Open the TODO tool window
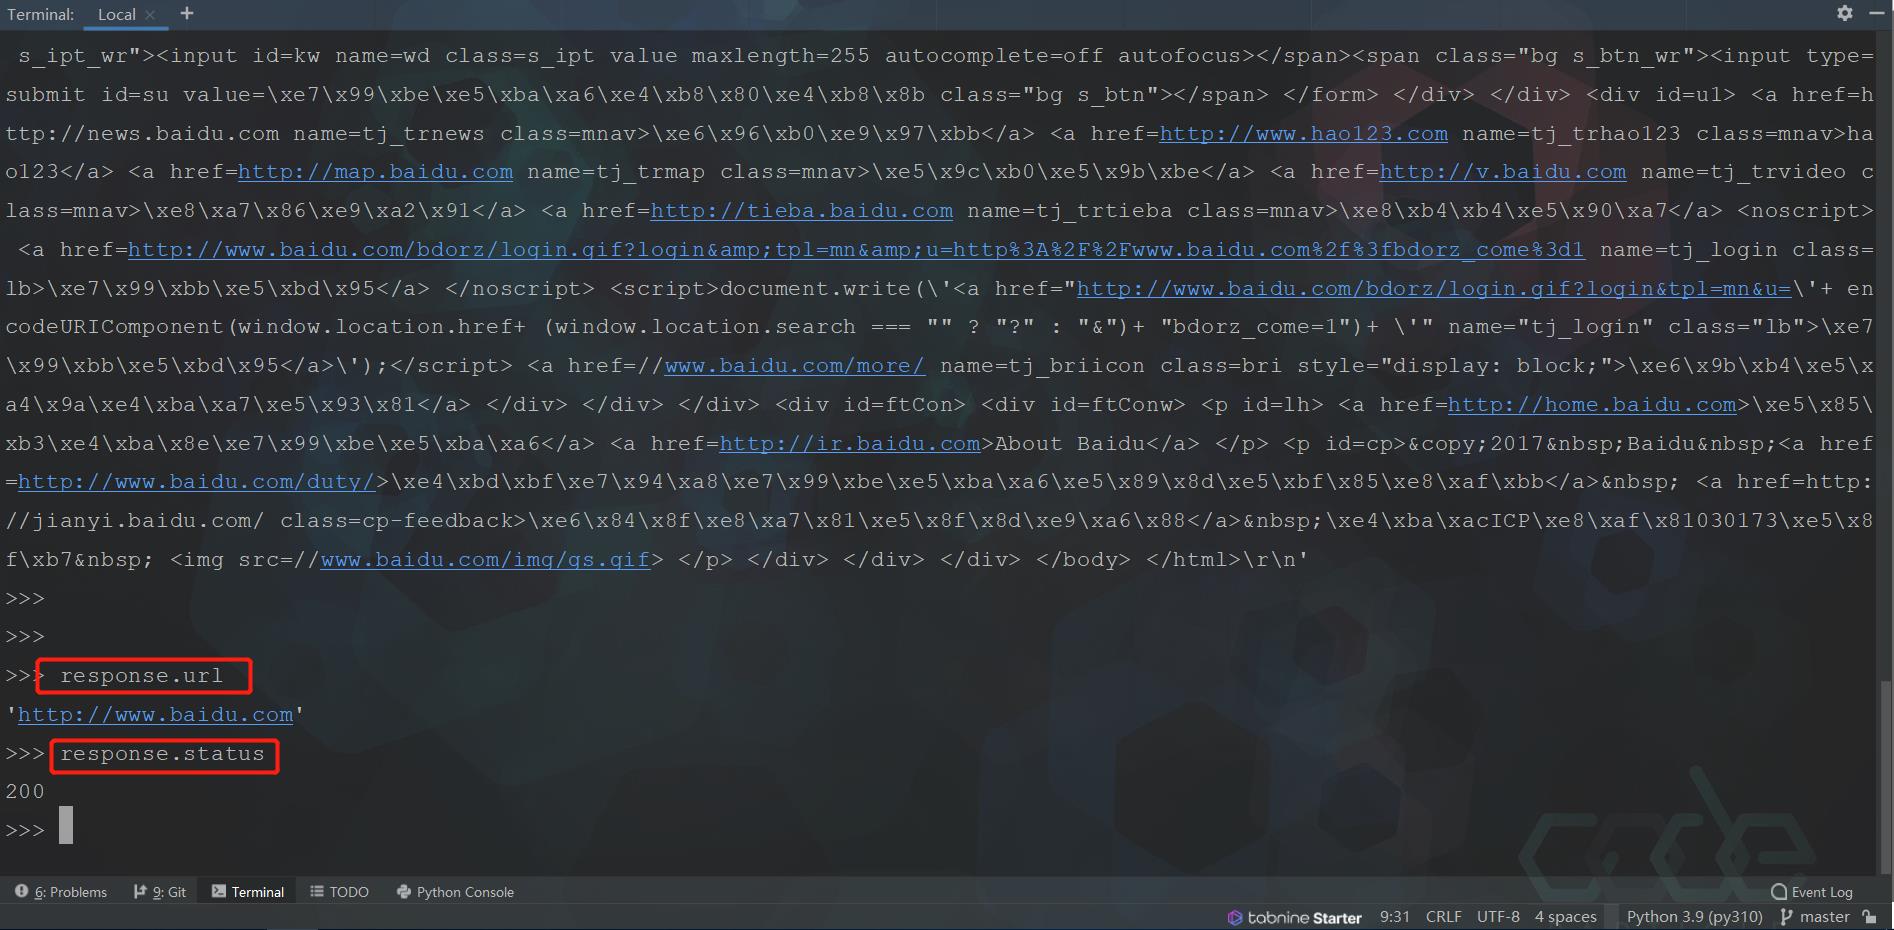1894x930 pixels. 340,892
